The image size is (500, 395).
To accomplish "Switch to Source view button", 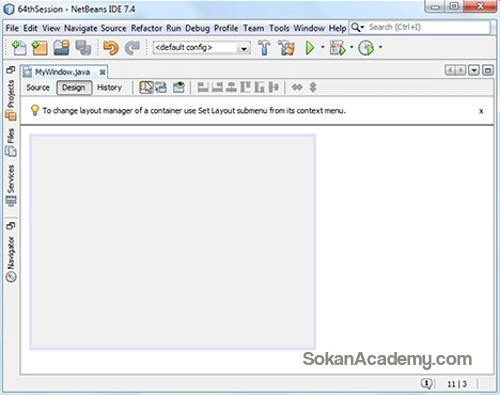I will pos(38,88).
